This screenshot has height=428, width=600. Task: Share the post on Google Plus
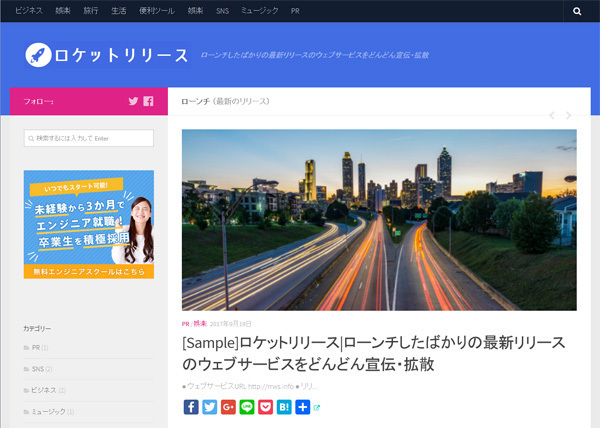click(228, 407)
